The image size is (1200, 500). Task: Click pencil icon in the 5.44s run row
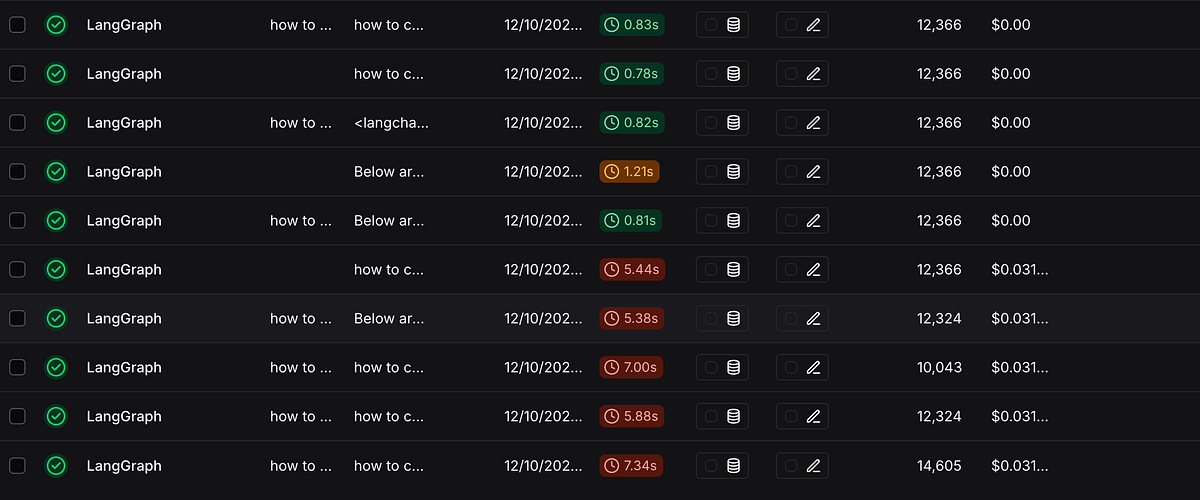(813, 270)
